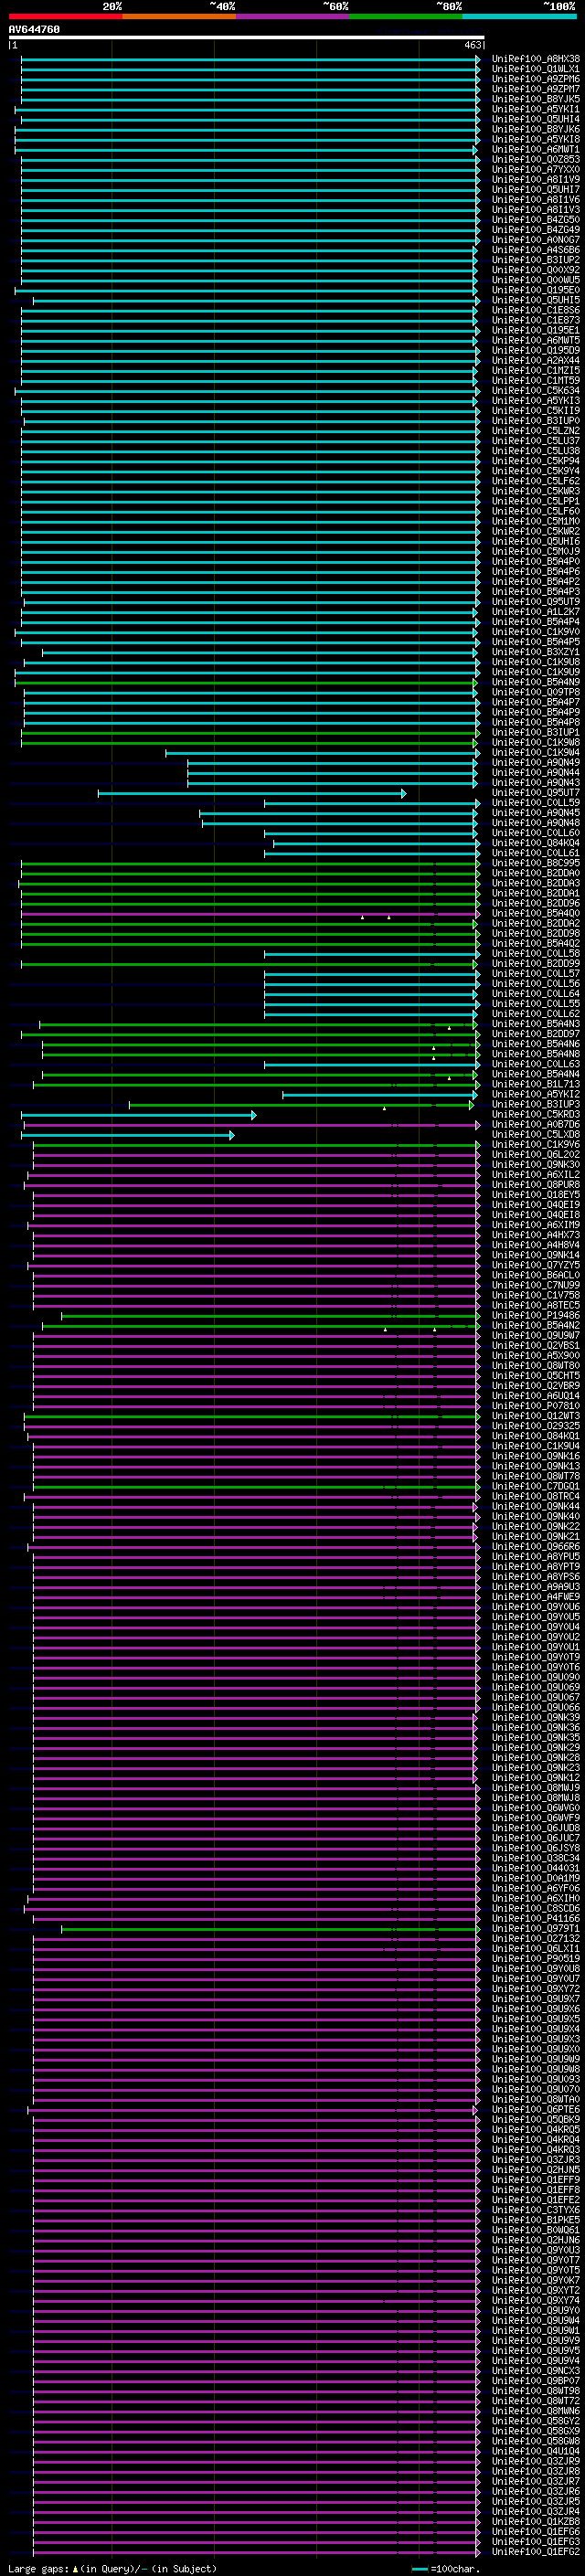Select the UniRef100_B3IUP2 label
Screen dimensions: 585x2576
click(x=536, y=260)
